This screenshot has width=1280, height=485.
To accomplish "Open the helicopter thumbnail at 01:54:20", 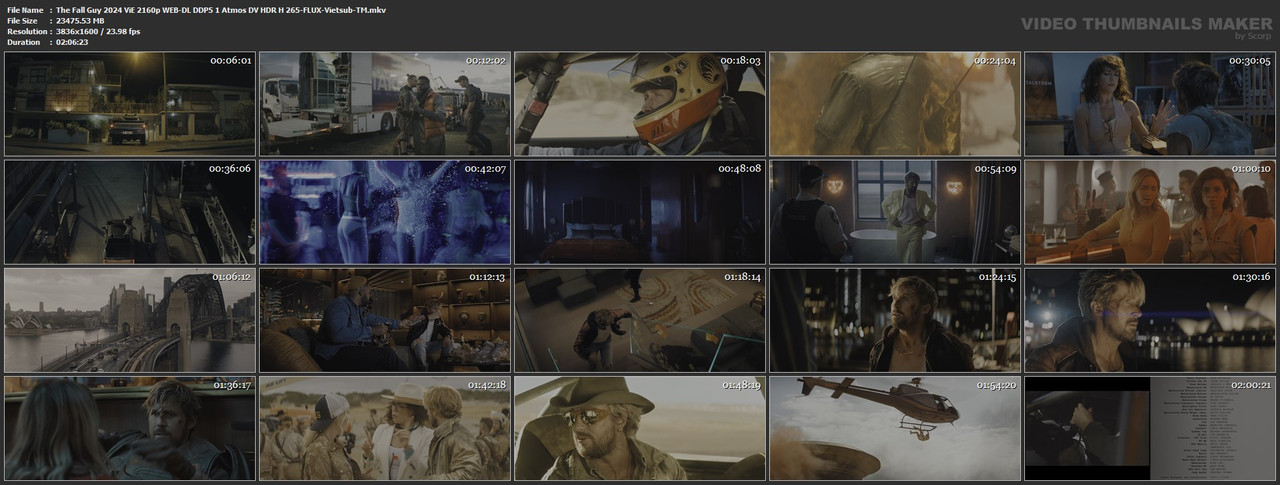I will click(x=894, y=428).
